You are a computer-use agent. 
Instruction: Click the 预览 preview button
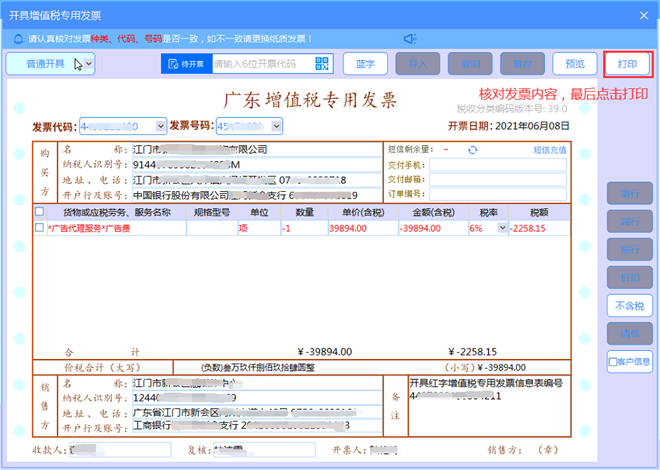pos(575,64)
